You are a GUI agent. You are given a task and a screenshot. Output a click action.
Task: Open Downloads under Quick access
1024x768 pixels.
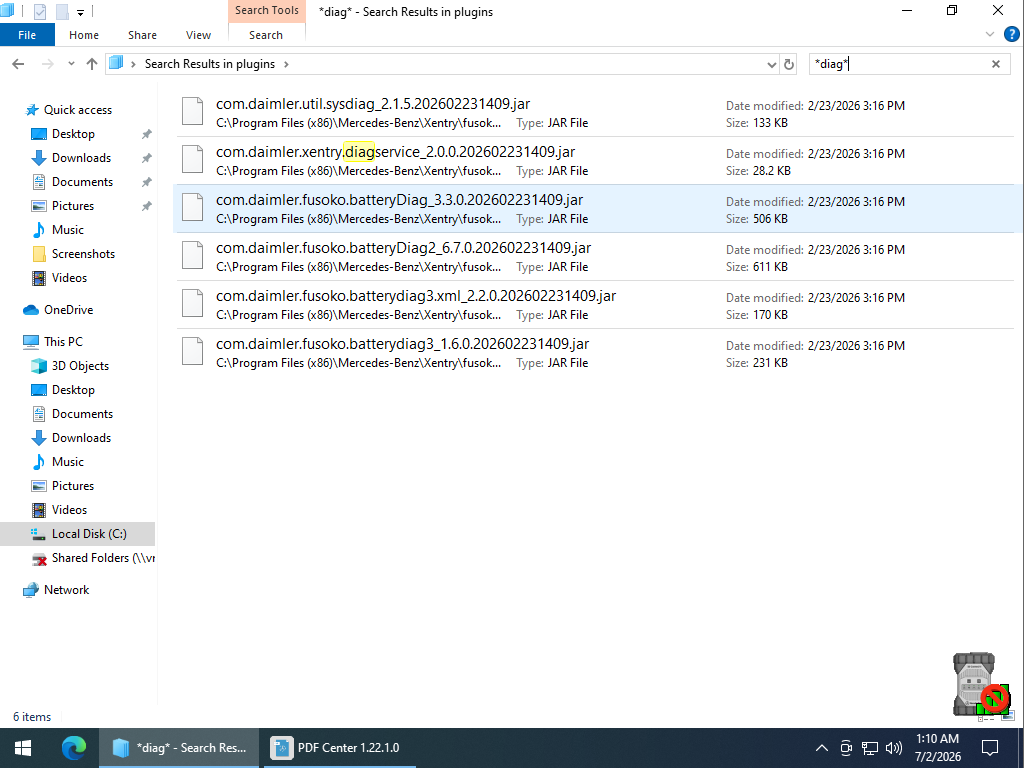tap(81, 158)
